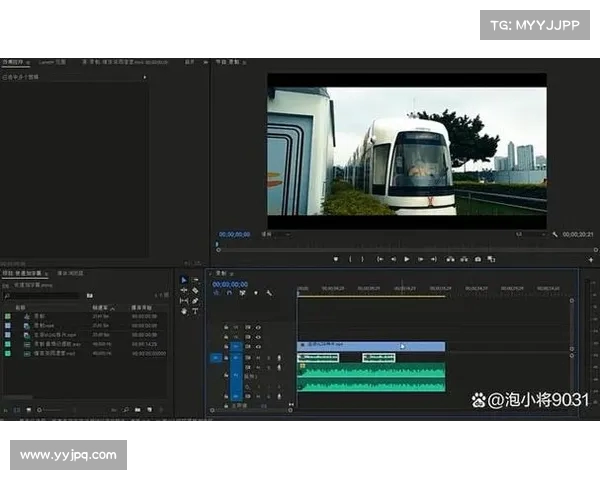The width and height of the screenshot is (600, 480).
Task: Click the timeline horizontal zoom scrollbar
Action: click(251, 410)
